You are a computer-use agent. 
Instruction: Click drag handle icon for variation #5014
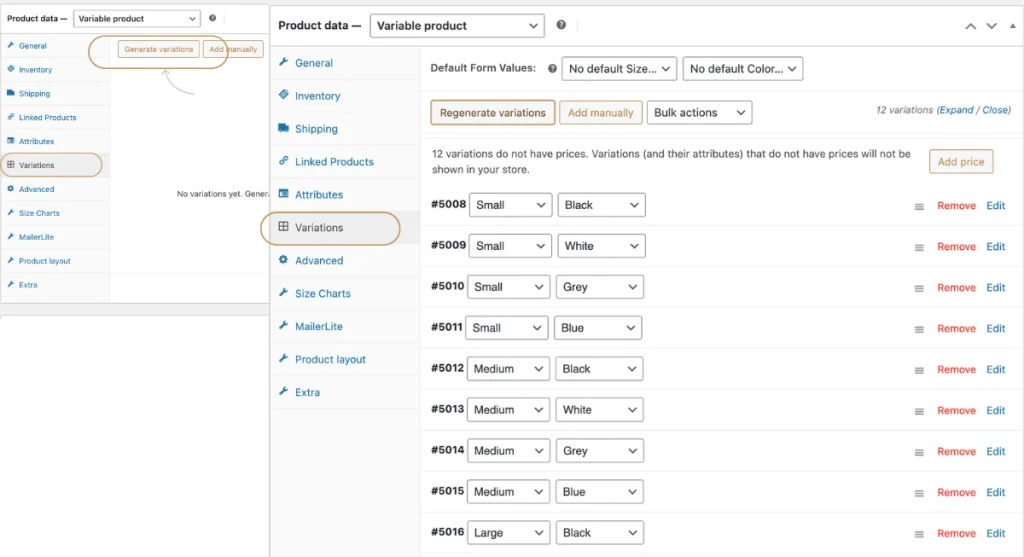919,453
